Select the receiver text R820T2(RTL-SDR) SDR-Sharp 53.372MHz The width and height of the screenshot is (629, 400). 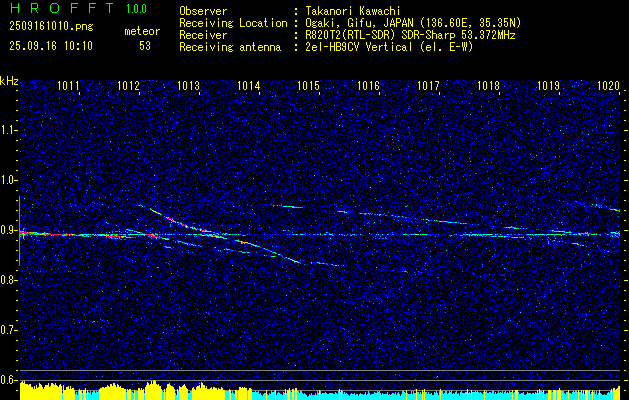coord(410,35)
